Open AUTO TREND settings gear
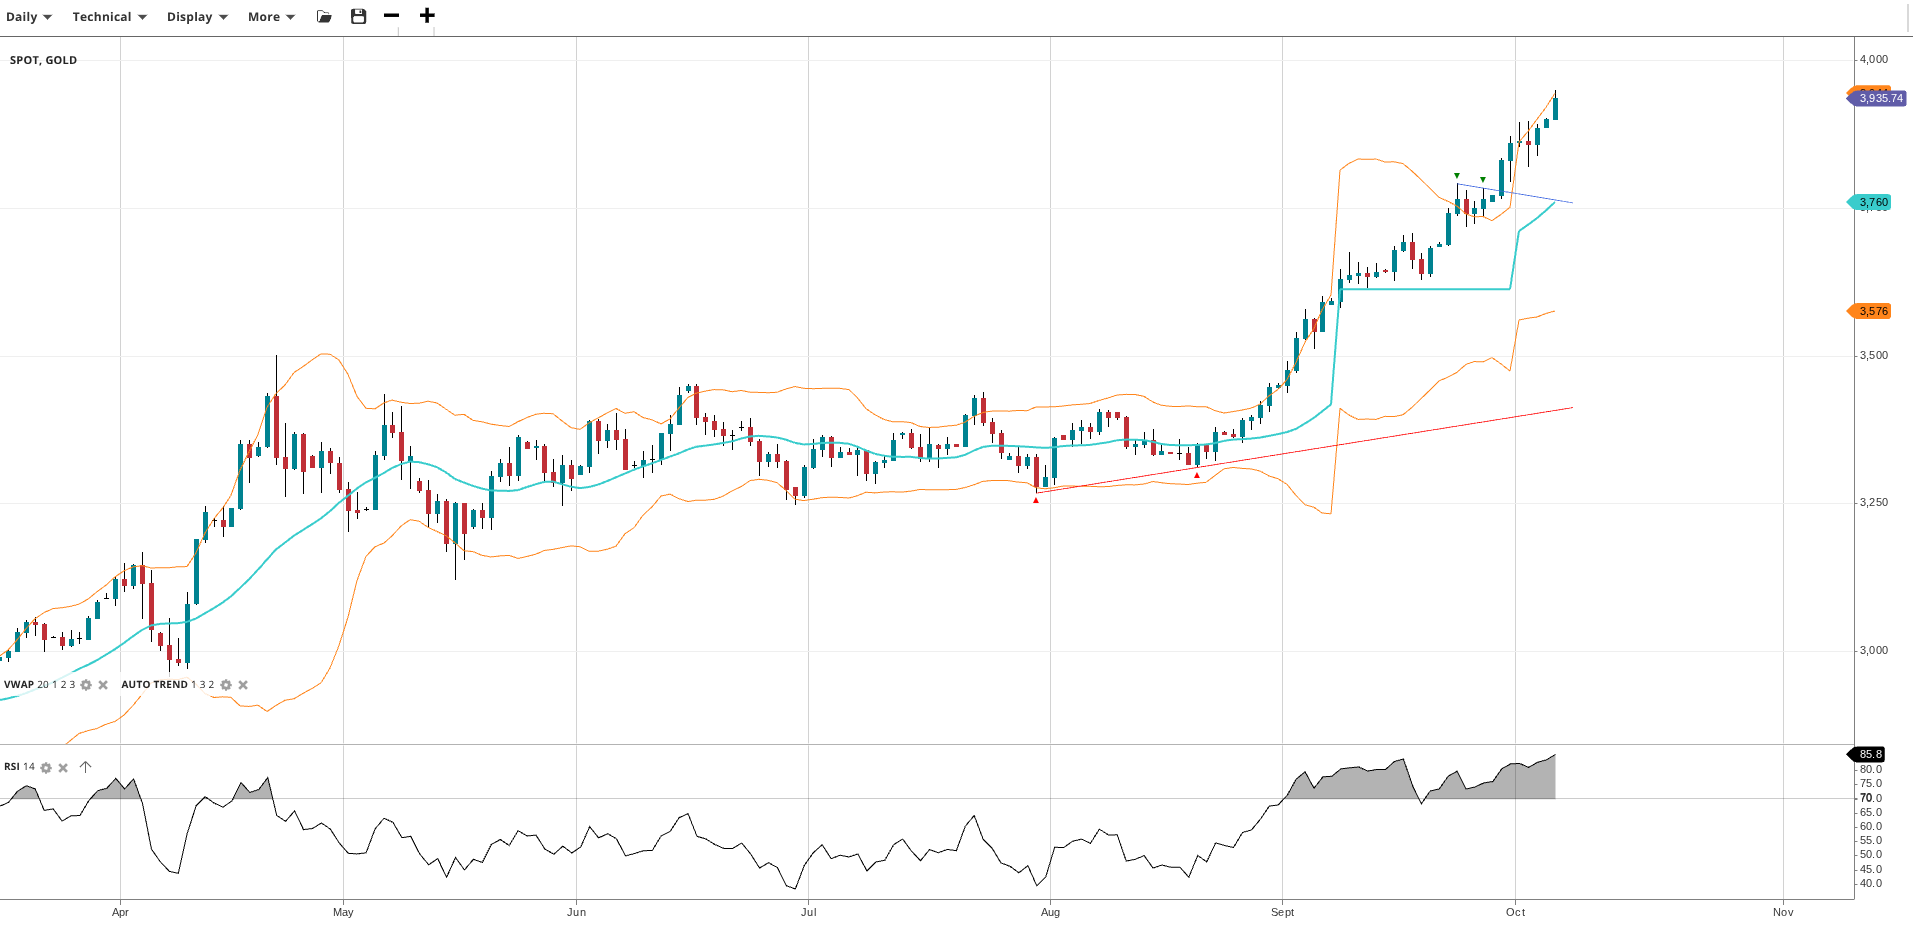This screenshot has height=927, width=1913. pyautogui.click(x=226, y=685)
